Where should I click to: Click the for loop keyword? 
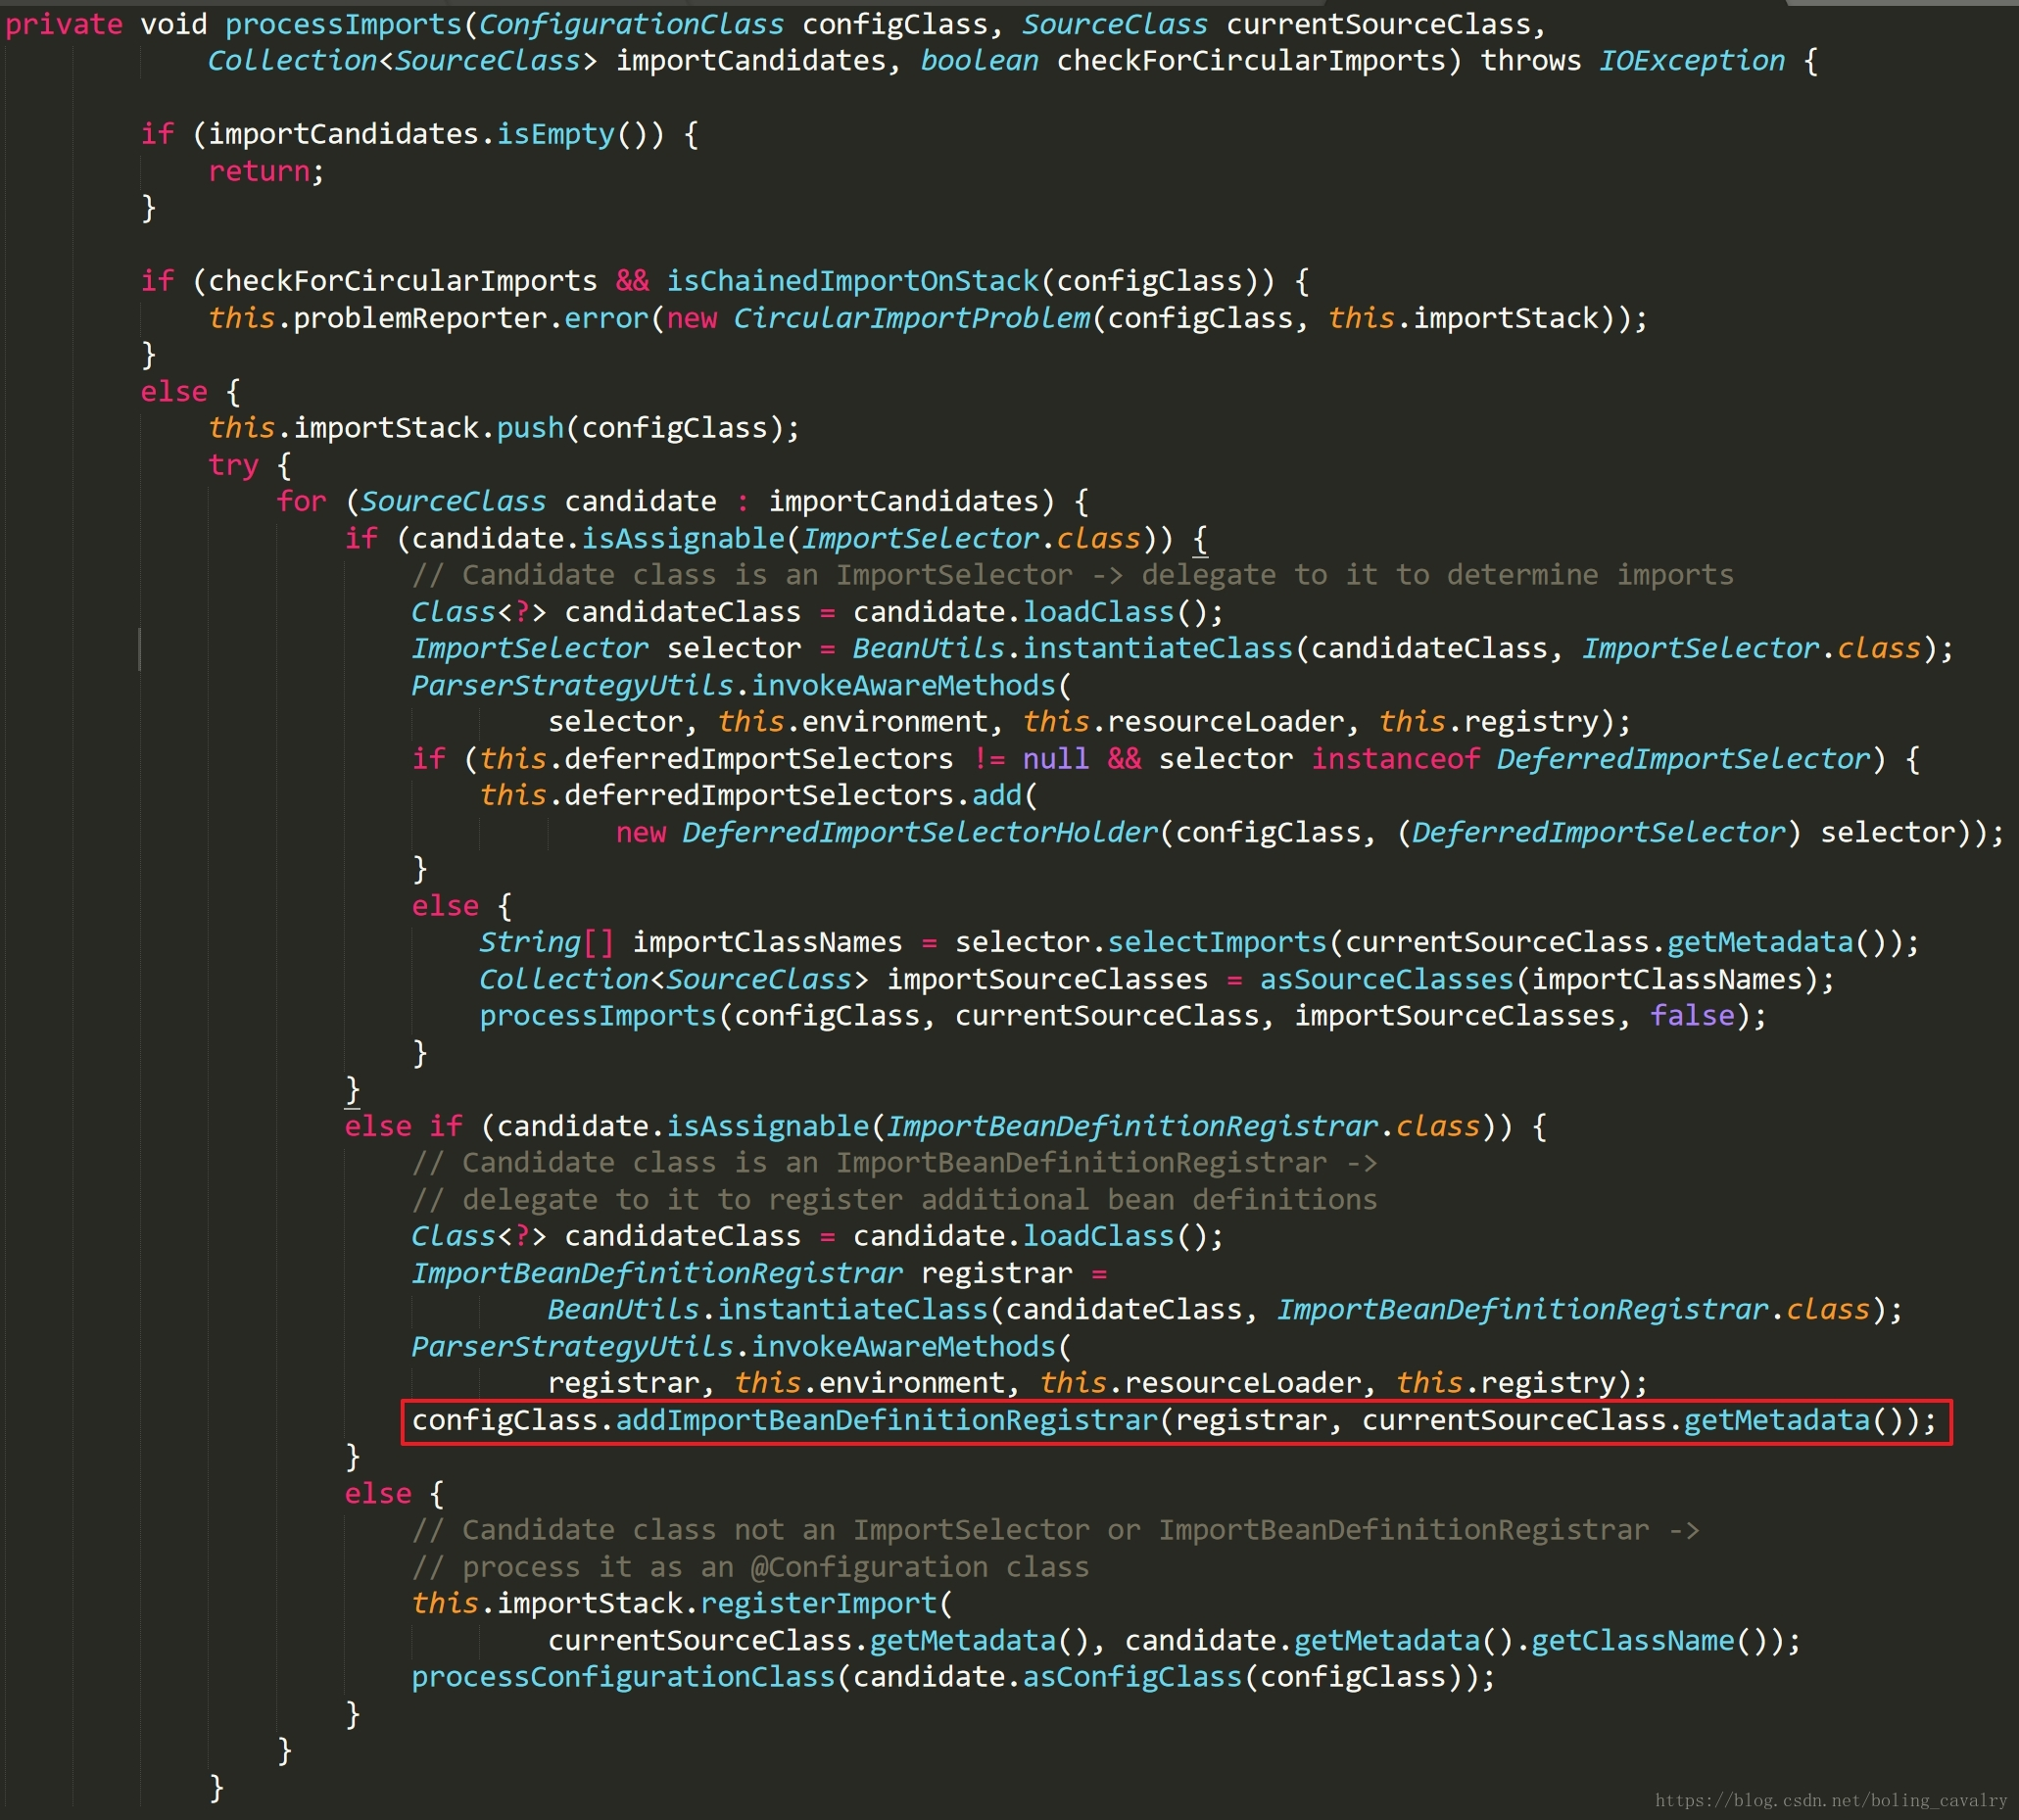click(x=301, y=501)
